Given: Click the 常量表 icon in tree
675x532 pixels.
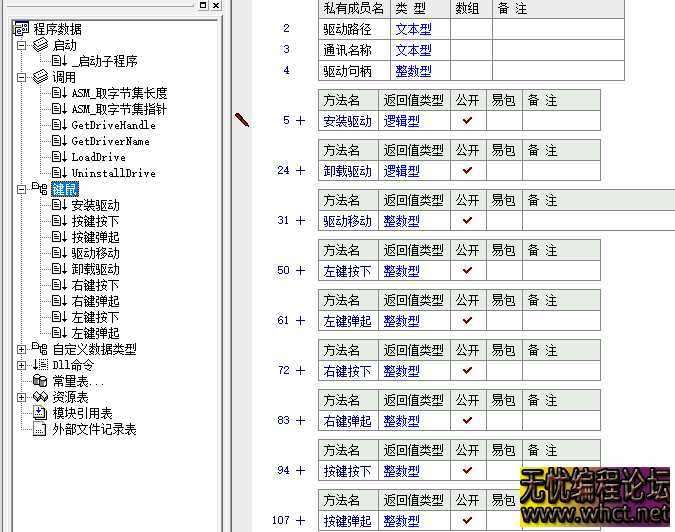Looking at the screenshot, I should 40,381.
